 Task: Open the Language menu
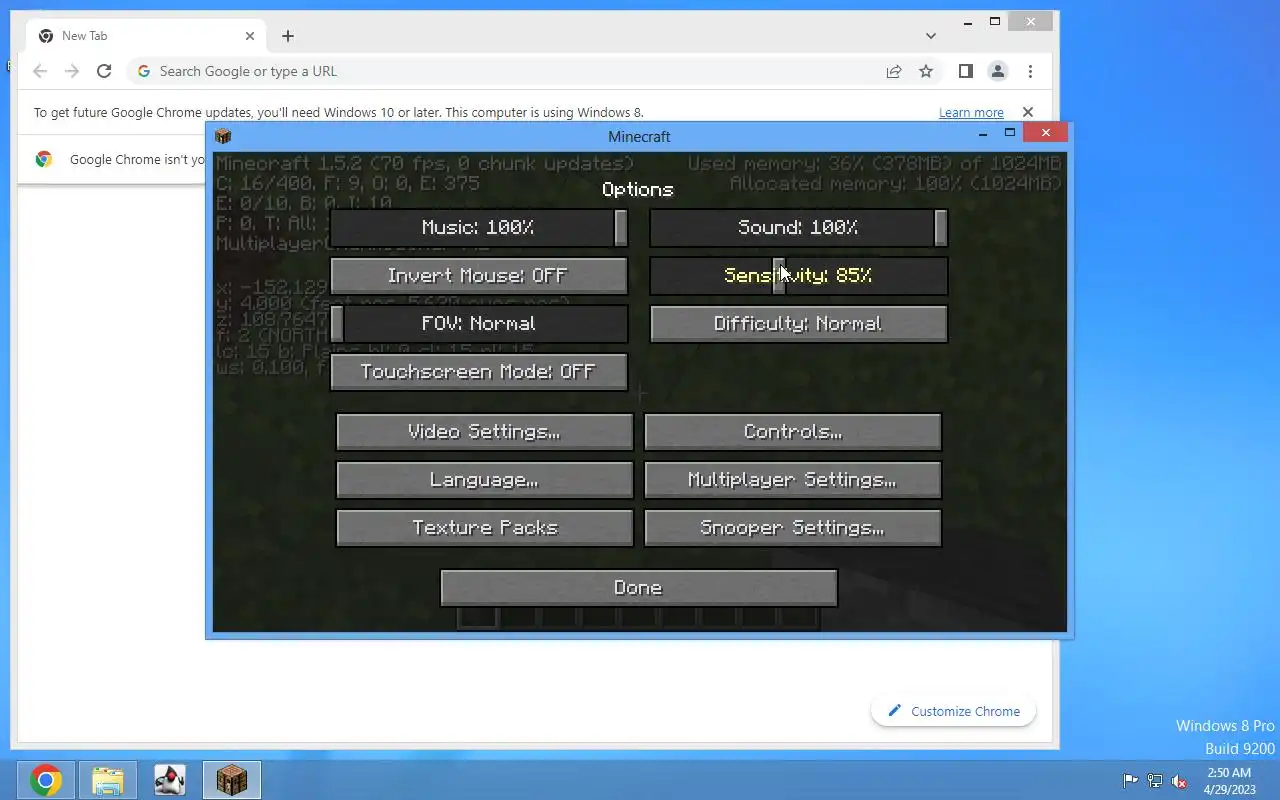[484, 479]
